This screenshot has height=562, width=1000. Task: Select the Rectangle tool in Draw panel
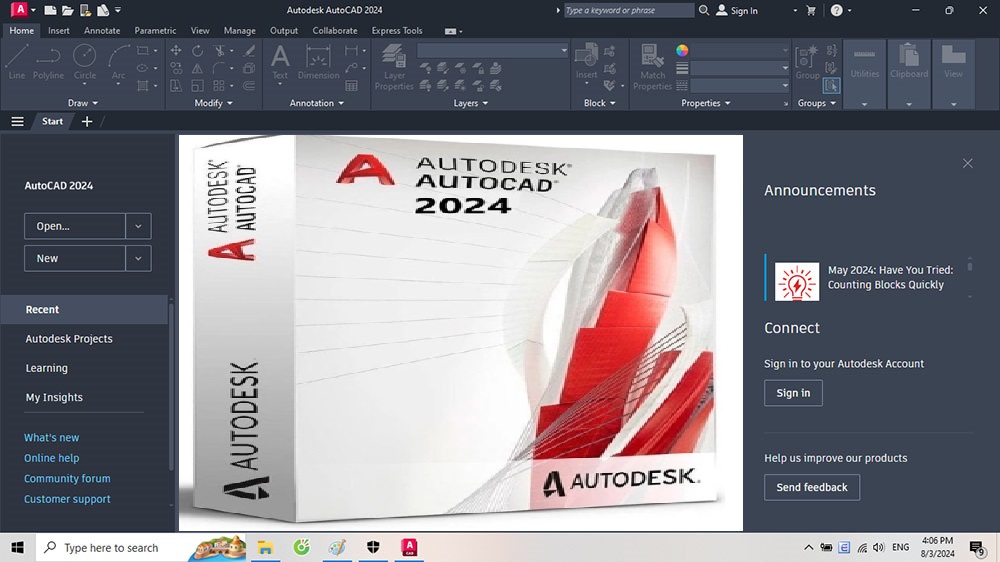[x=143, y=50]
